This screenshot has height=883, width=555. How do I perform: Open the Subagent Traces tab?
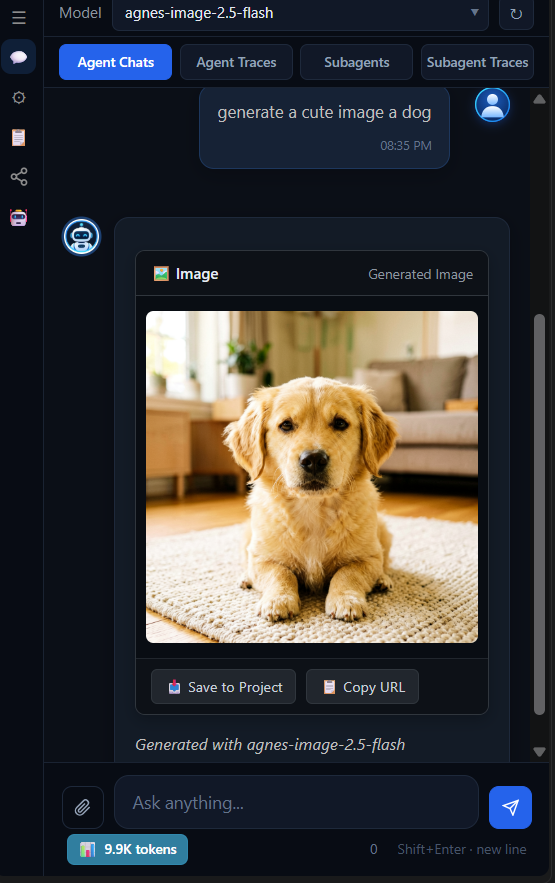tap(477, 62)
